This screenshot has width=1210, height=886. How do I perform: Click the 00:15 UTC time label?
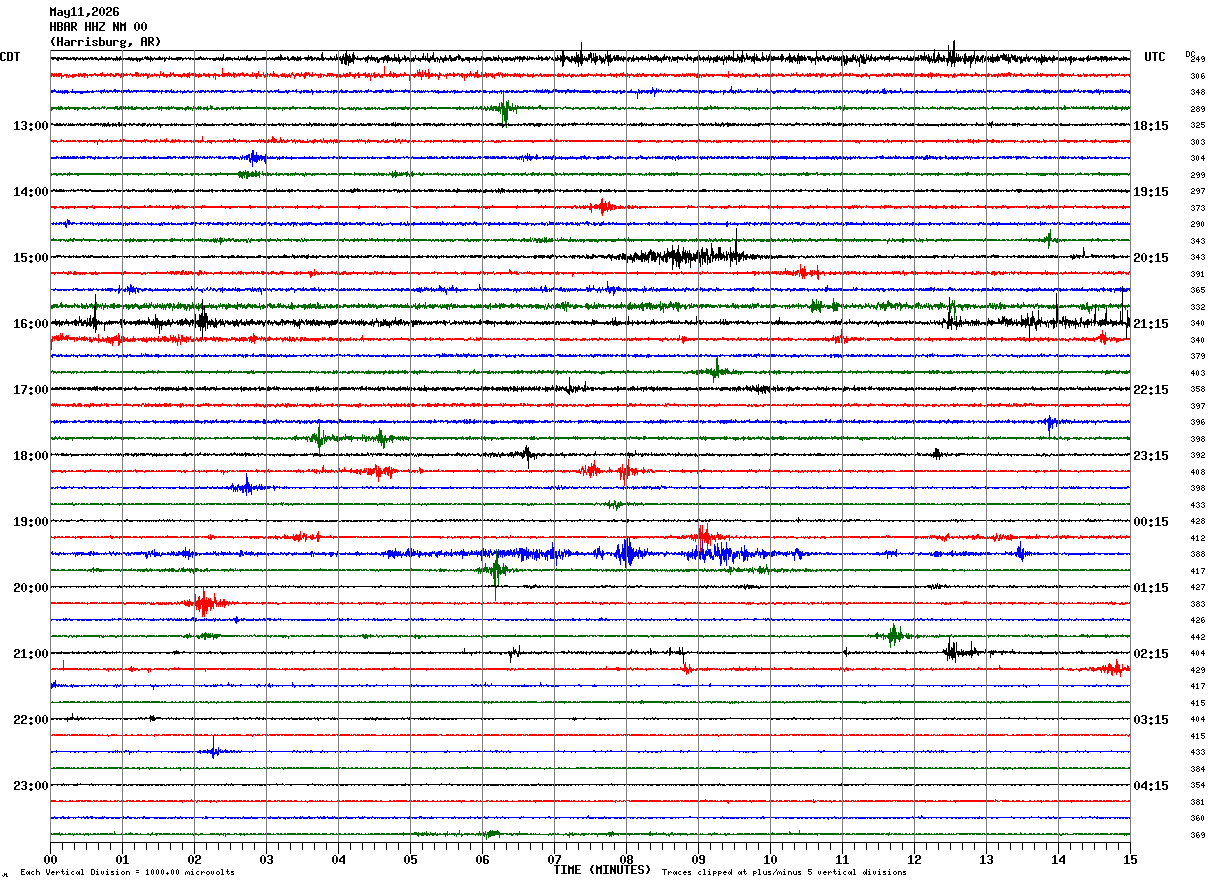[1151, 522]
